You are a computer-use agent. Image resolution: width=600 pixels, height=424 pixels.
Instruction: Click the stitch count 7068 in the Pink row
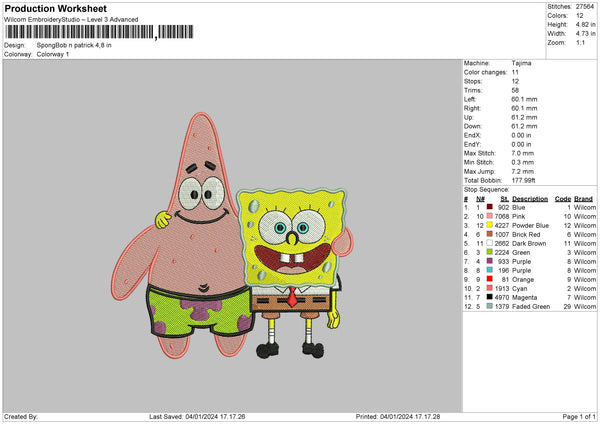[502, 216]
